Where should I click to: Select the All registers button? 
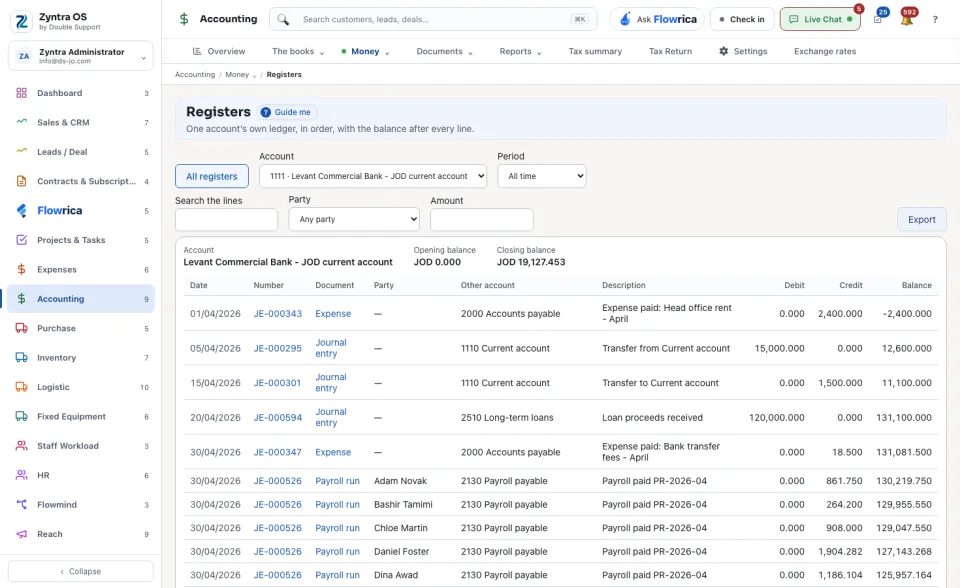[212, 176]
